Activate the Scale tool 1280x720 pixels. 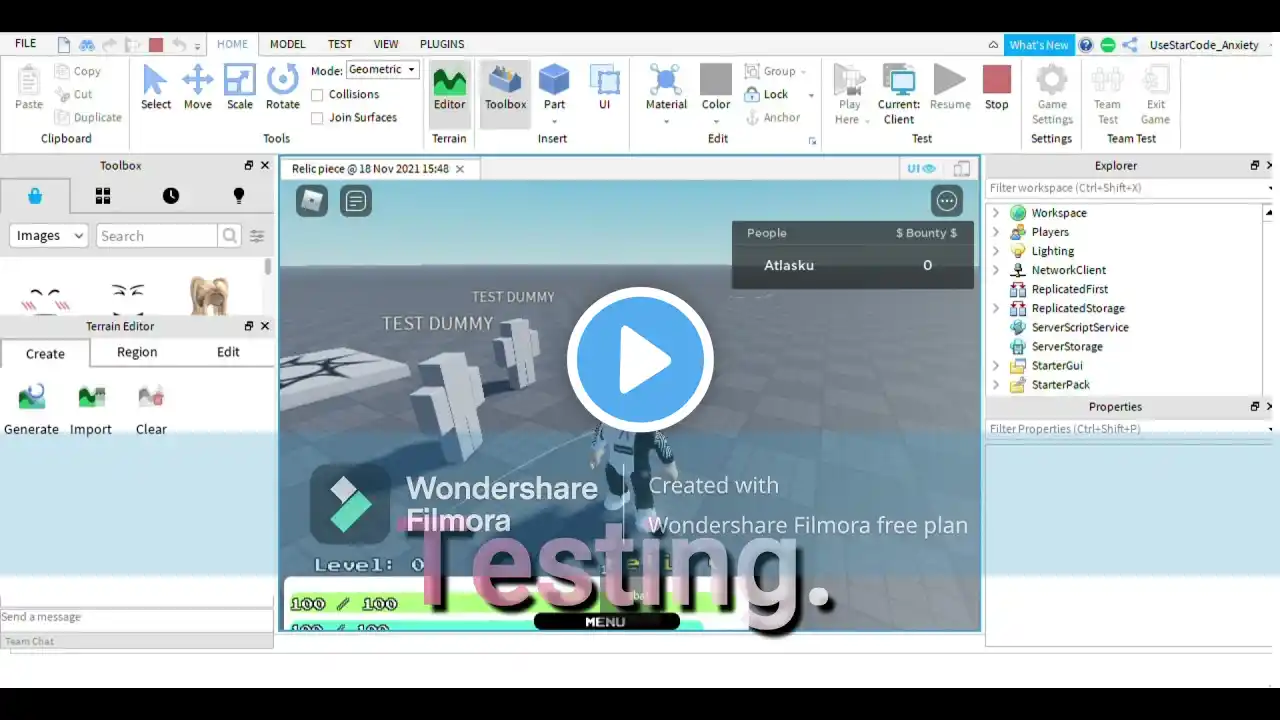point(240,86)
